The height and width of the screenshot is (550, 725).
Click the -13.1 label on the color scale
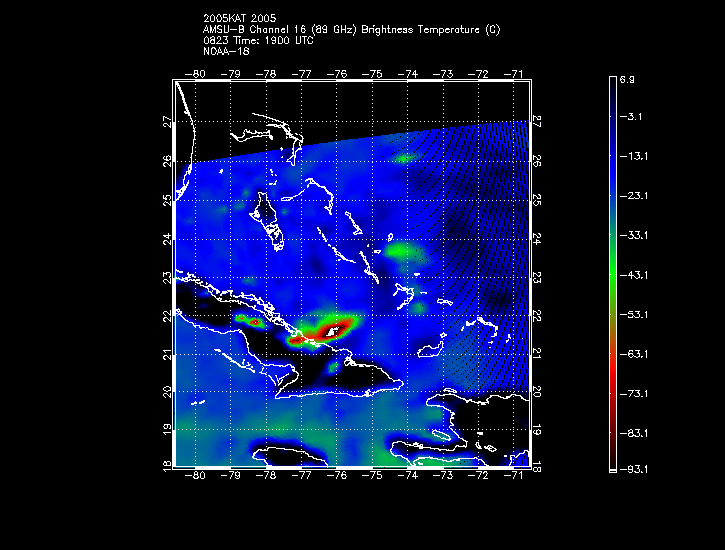point(638,157)
